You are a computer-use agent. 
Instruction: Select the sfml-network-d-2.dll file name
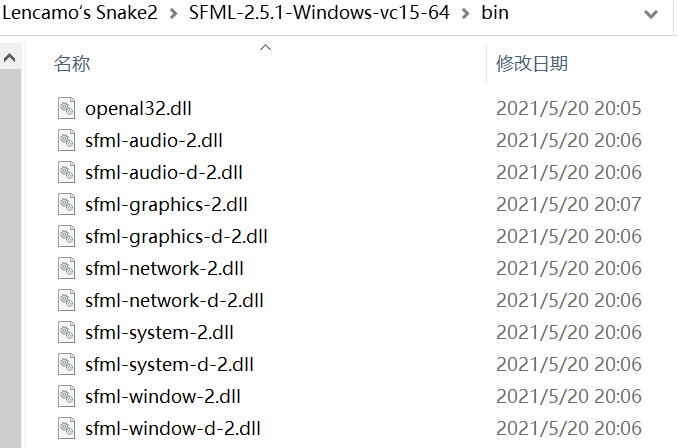click(x=174, y=300)
